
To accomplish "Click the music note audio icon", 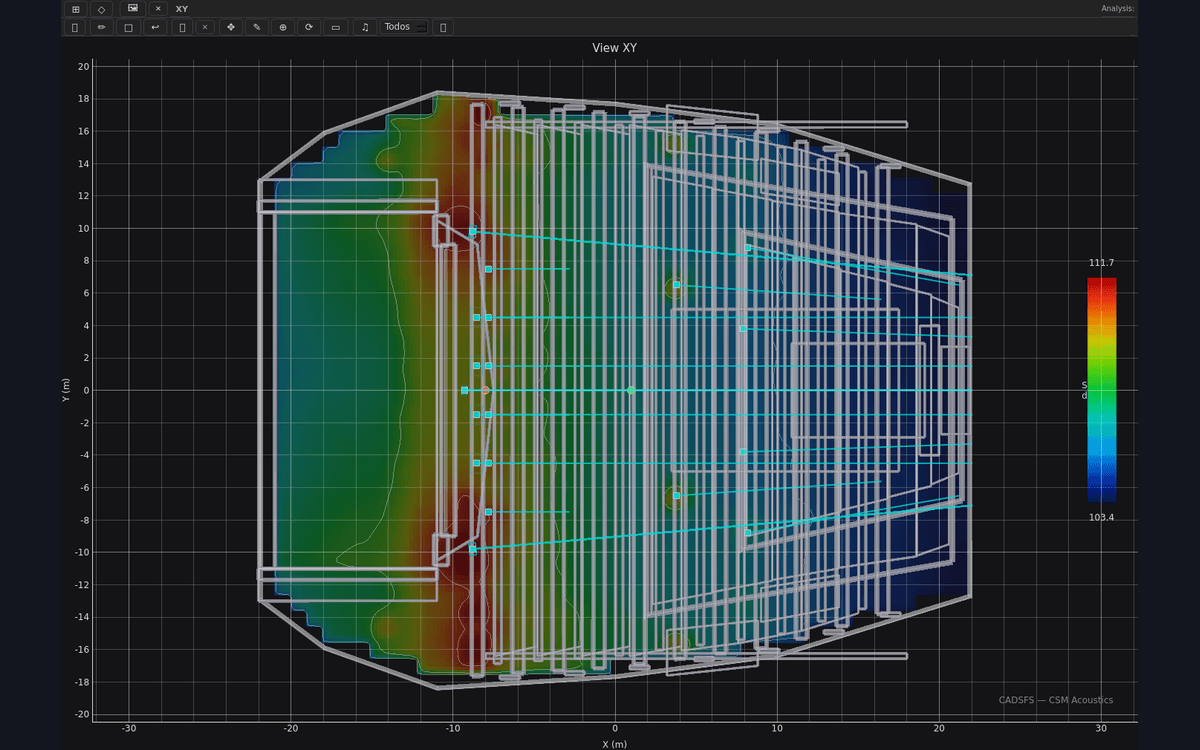I will (x=365, y=27).
